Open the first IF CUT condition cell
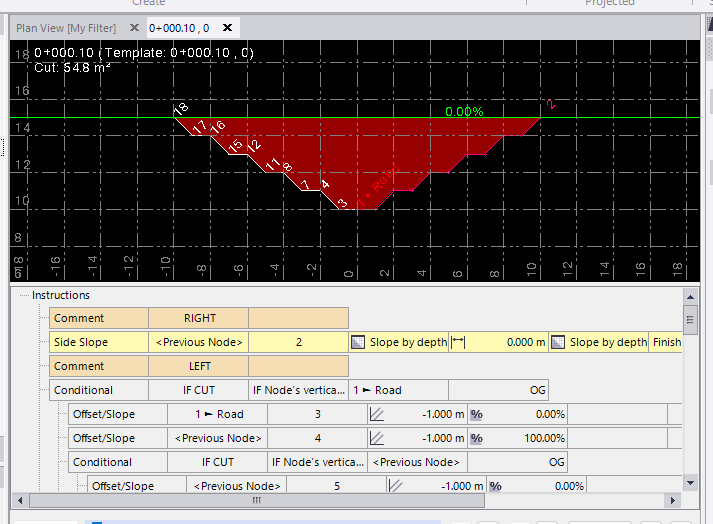This screenshot has width=713, height=524. pos(198,390)
